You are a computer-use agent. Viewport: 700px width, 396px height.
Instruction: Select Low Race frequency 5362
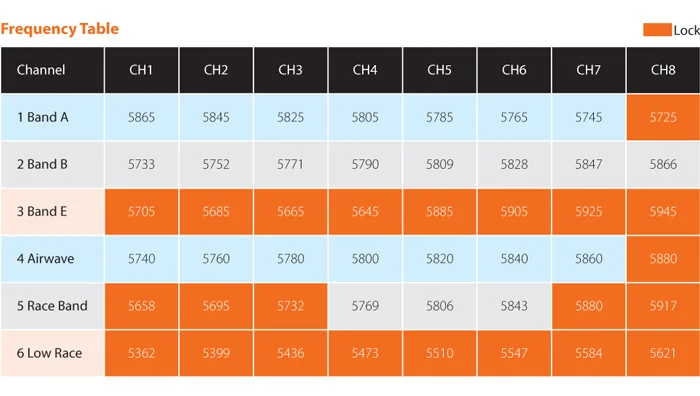point(142,353)
